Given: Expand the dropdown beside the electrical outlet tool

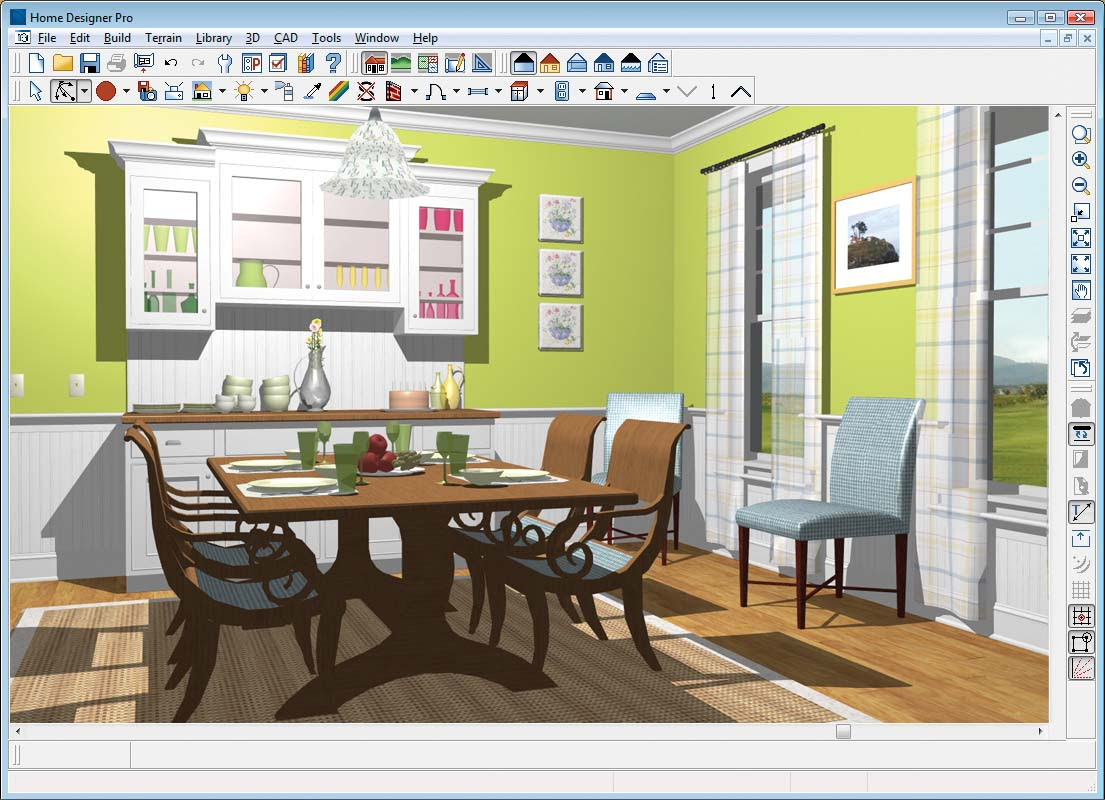Looking at the screenshot, I should (582, 92).
